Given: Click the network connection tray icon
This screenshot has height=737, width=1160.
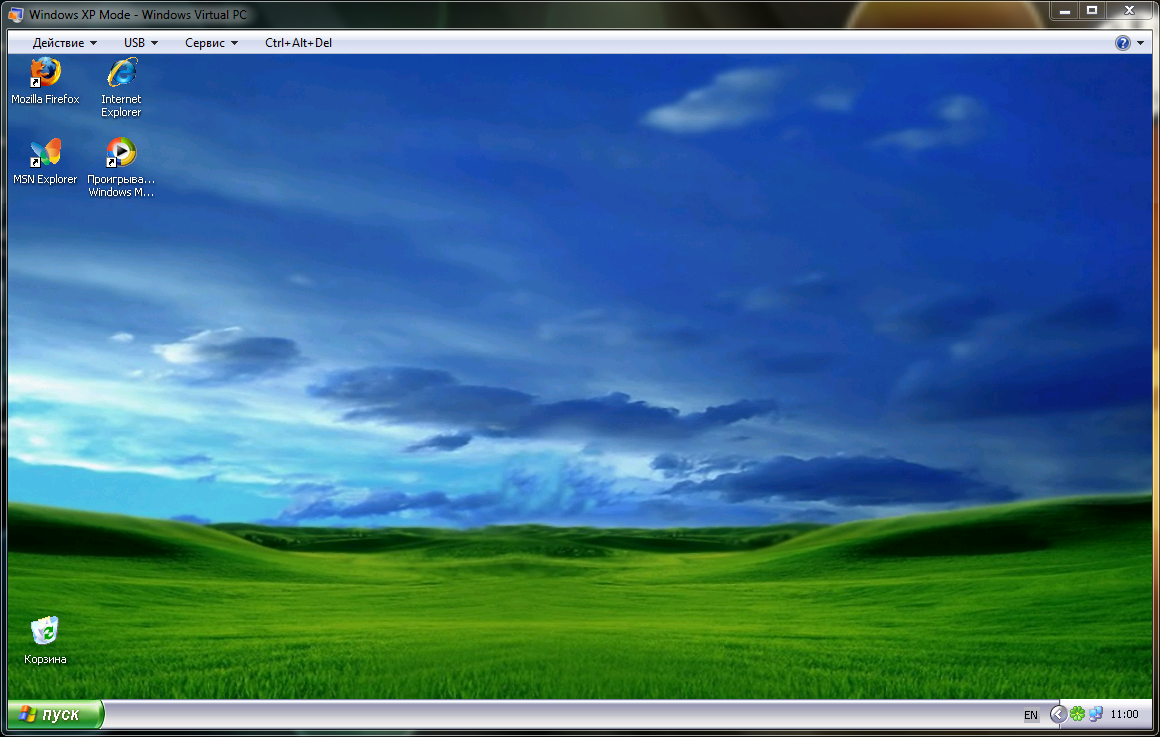Looking at the screenshot, I should coord(1096,714).
